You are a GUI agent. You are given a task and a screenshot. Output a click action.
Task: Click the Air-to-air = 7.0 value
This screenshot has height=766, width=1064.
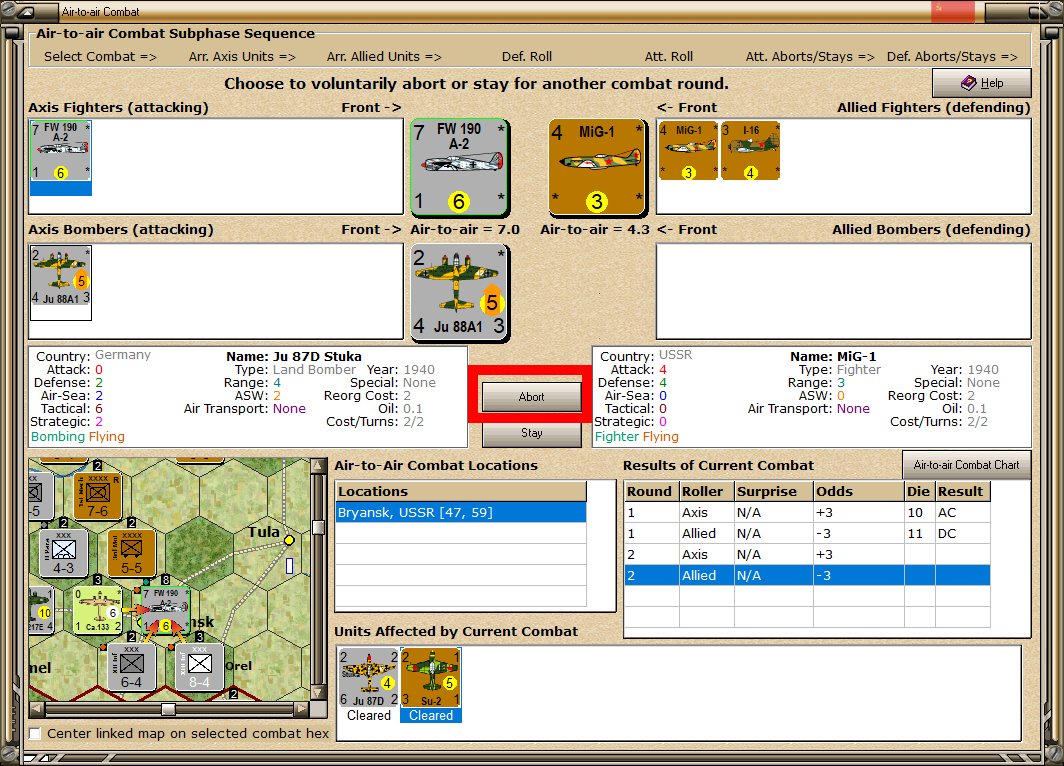[465, 229]
